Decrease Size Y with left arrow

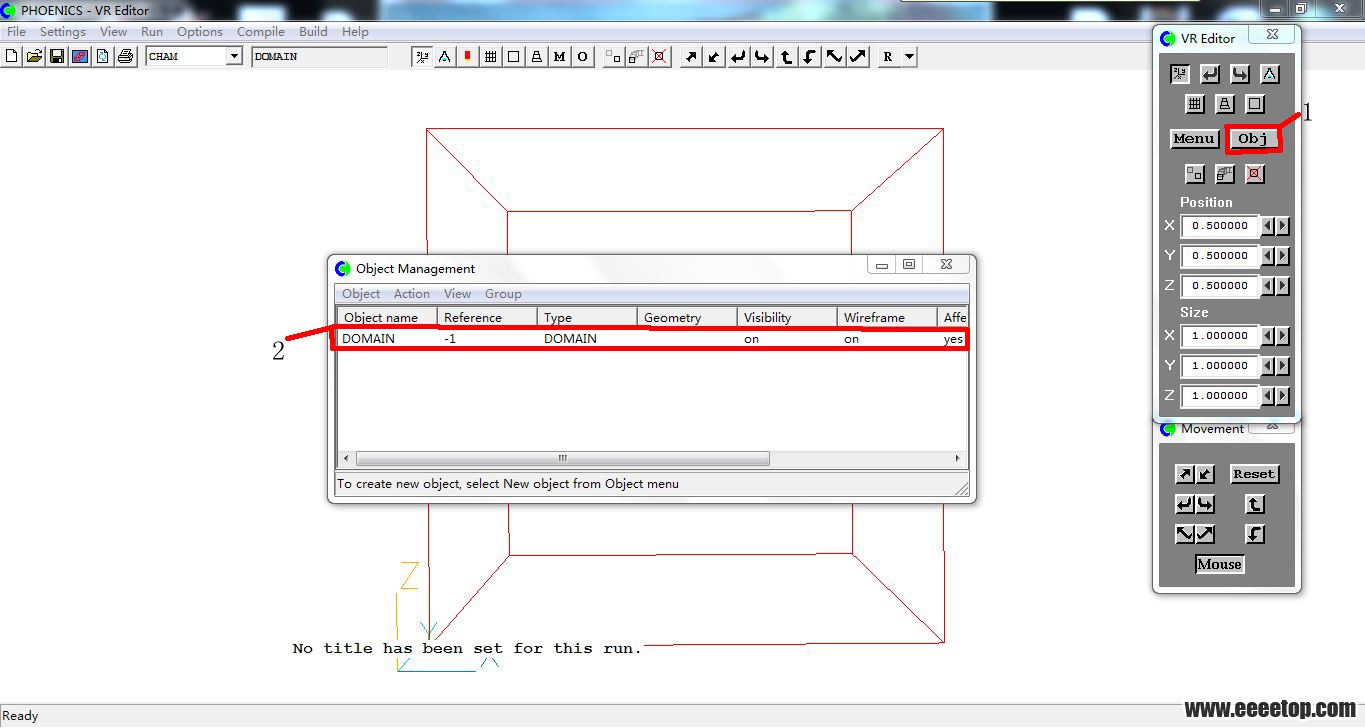pyautogui.click(x=1268, y=366)
